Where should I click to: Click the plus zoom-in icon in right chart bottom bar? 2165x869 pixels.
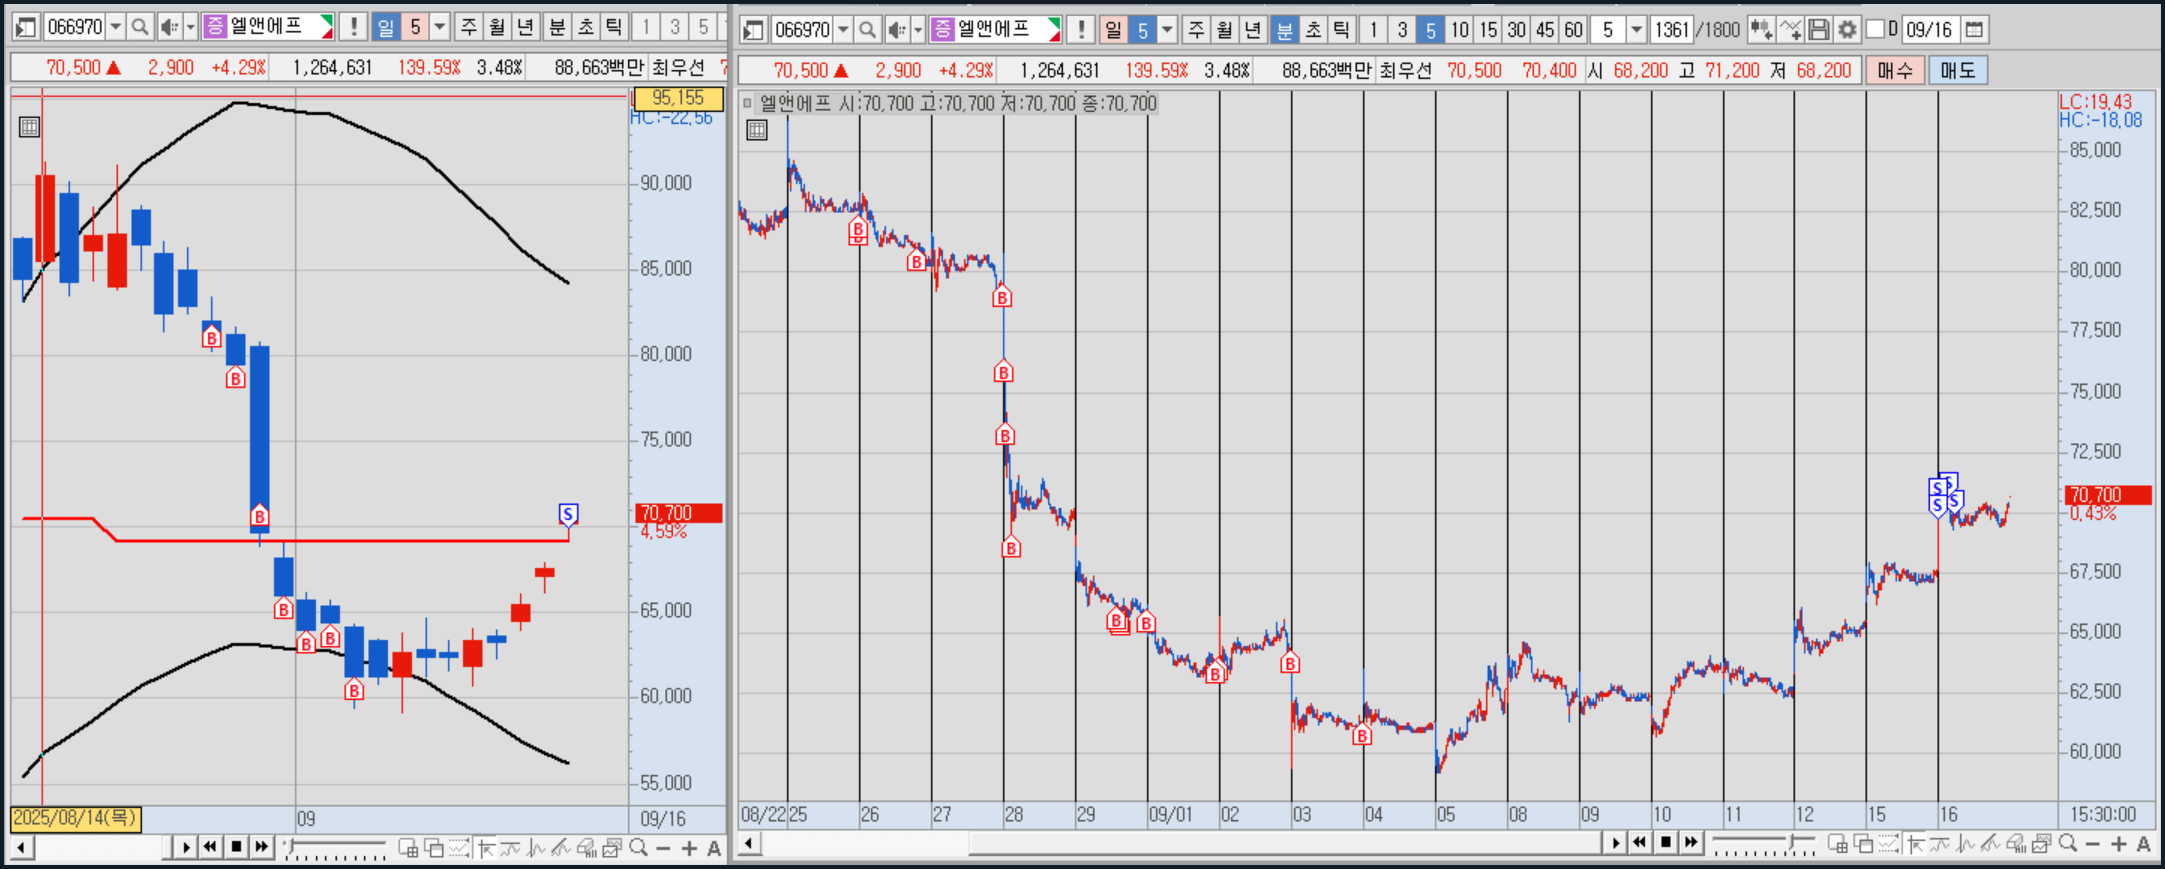click(x=2118, y=845)
